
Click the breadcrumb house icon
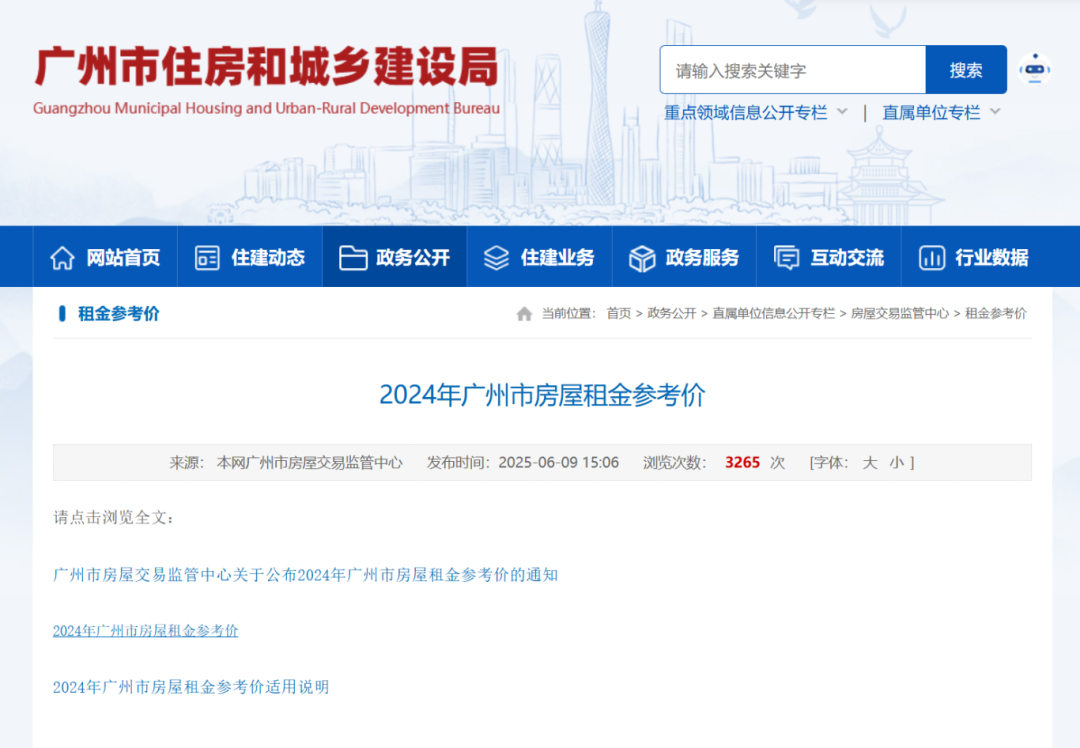click(x=524, y=314)
